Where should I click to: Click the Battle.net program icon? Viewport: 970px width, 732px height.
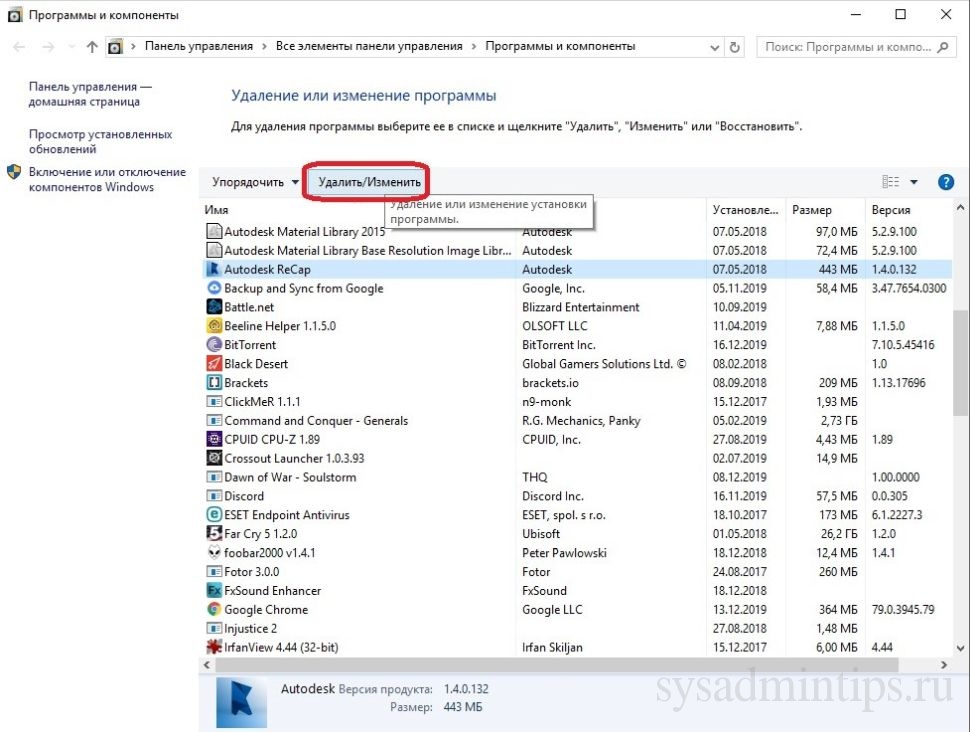point(214,307)
